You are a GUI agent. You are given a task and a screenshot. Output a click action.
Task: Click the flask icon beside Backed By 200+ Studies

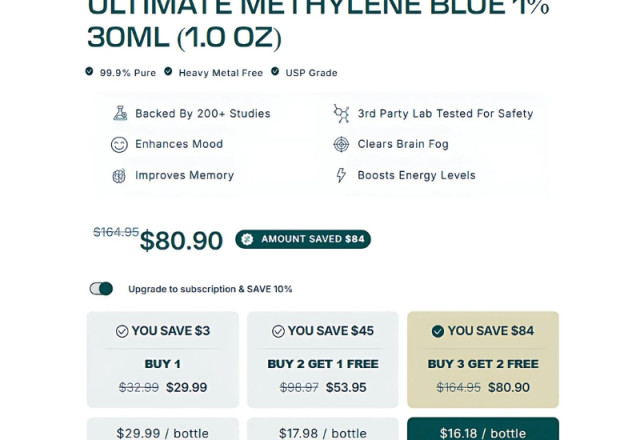coord(120,114)
